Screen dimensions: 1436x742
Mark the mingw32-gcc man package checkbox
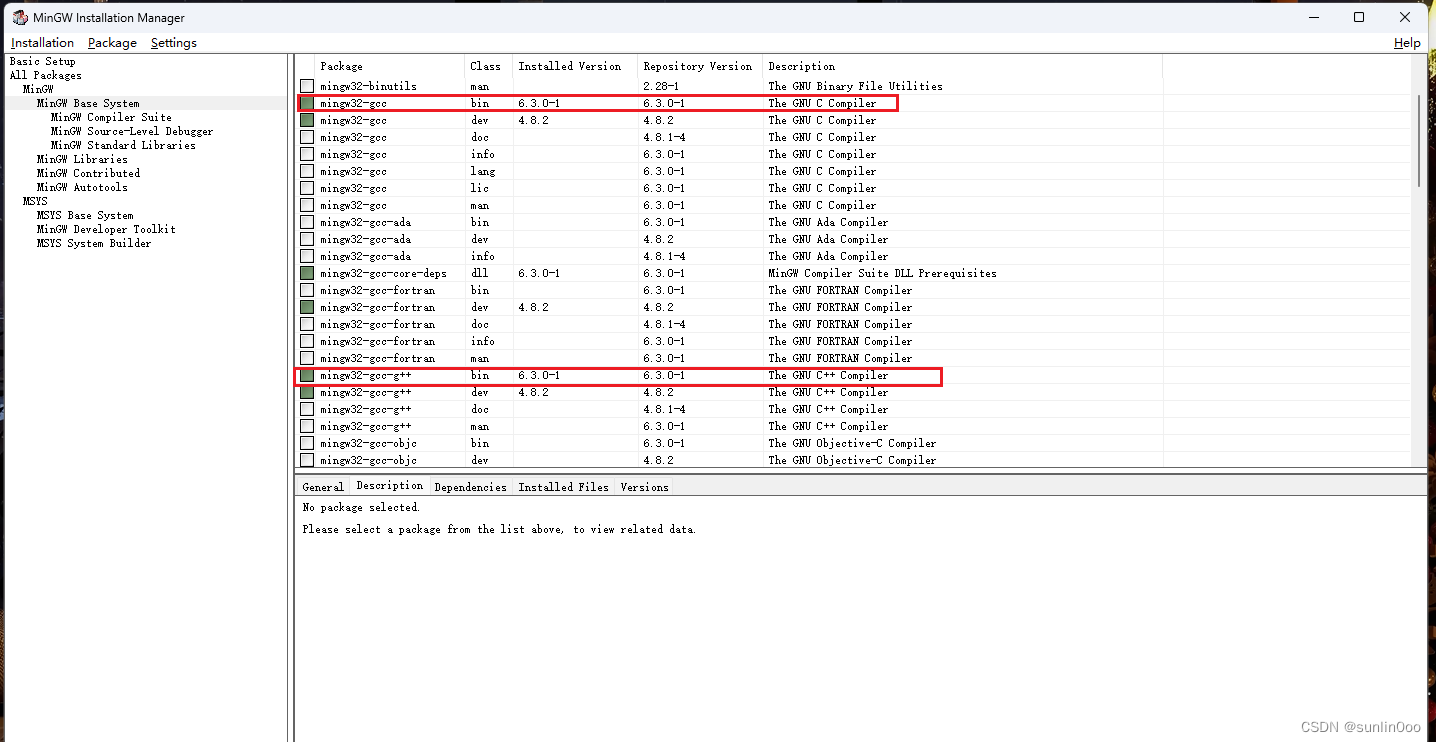point(307,205)
